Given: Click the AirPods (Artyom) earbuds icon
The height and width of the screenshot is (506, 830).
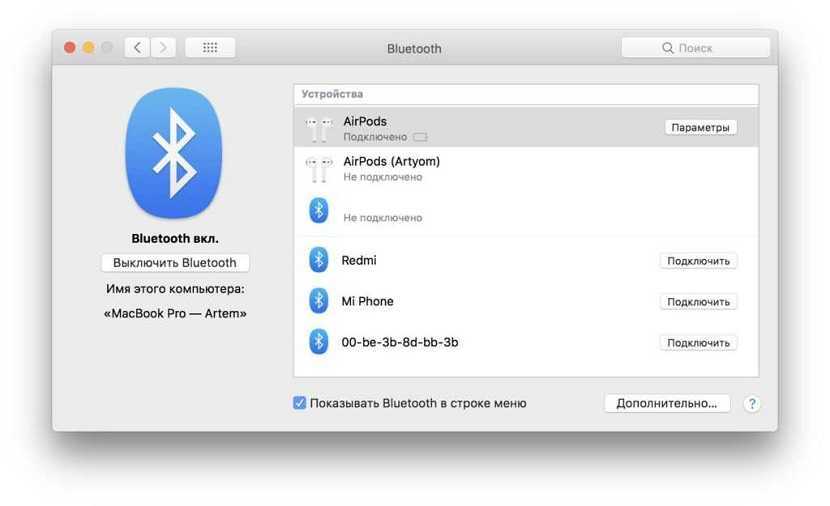Looking at the screenshot, I should 319,168.
